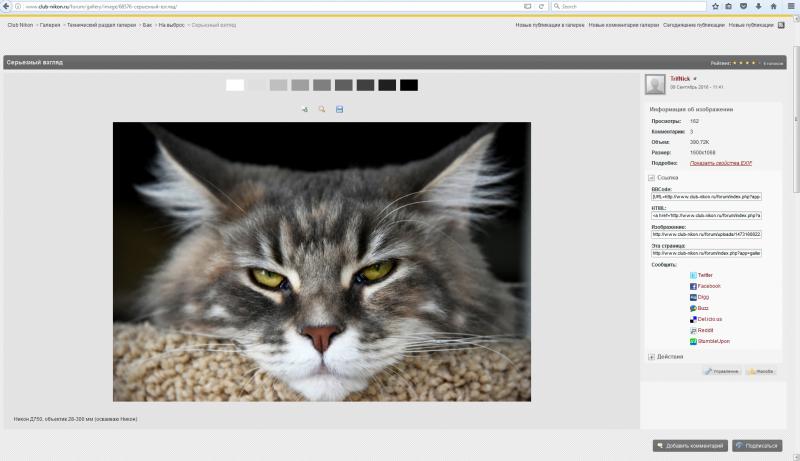Bookmark this page with the star icon
Viewport: 800px width, 461px height.
click(715, 7)
